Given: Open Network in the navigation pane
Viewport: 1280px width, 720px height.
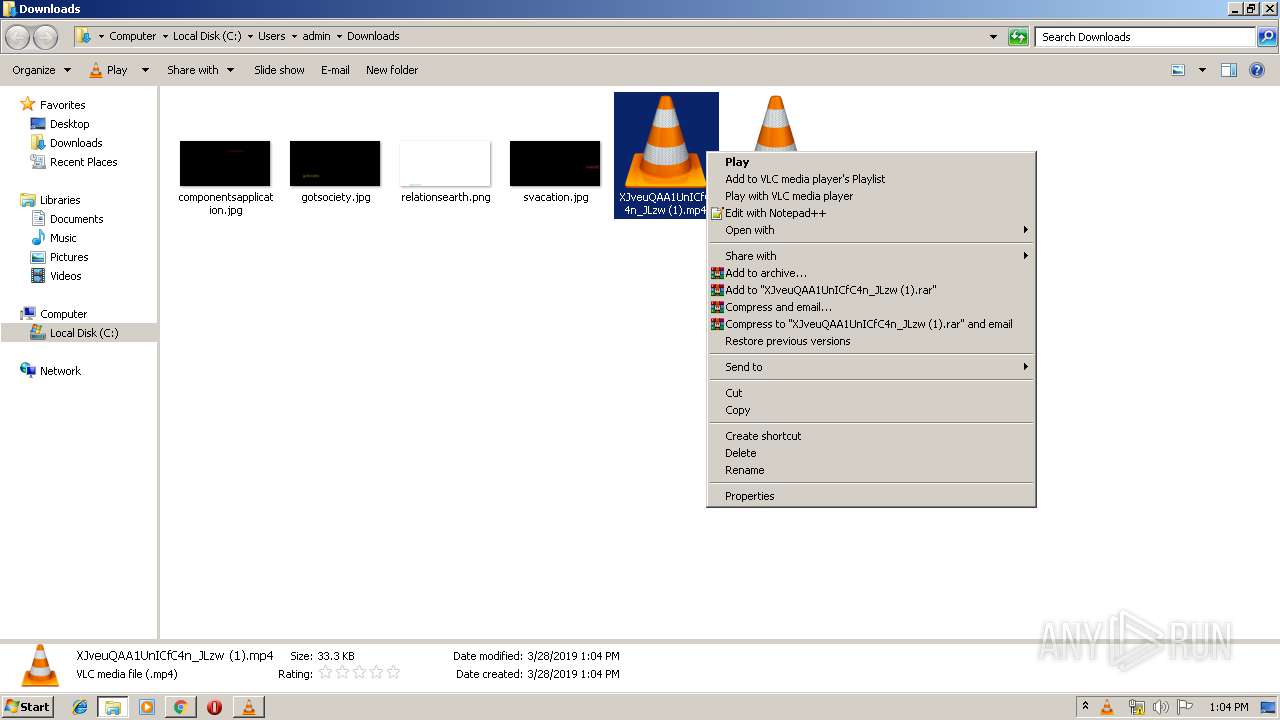Looking at the screenshot, I should 60,371.
